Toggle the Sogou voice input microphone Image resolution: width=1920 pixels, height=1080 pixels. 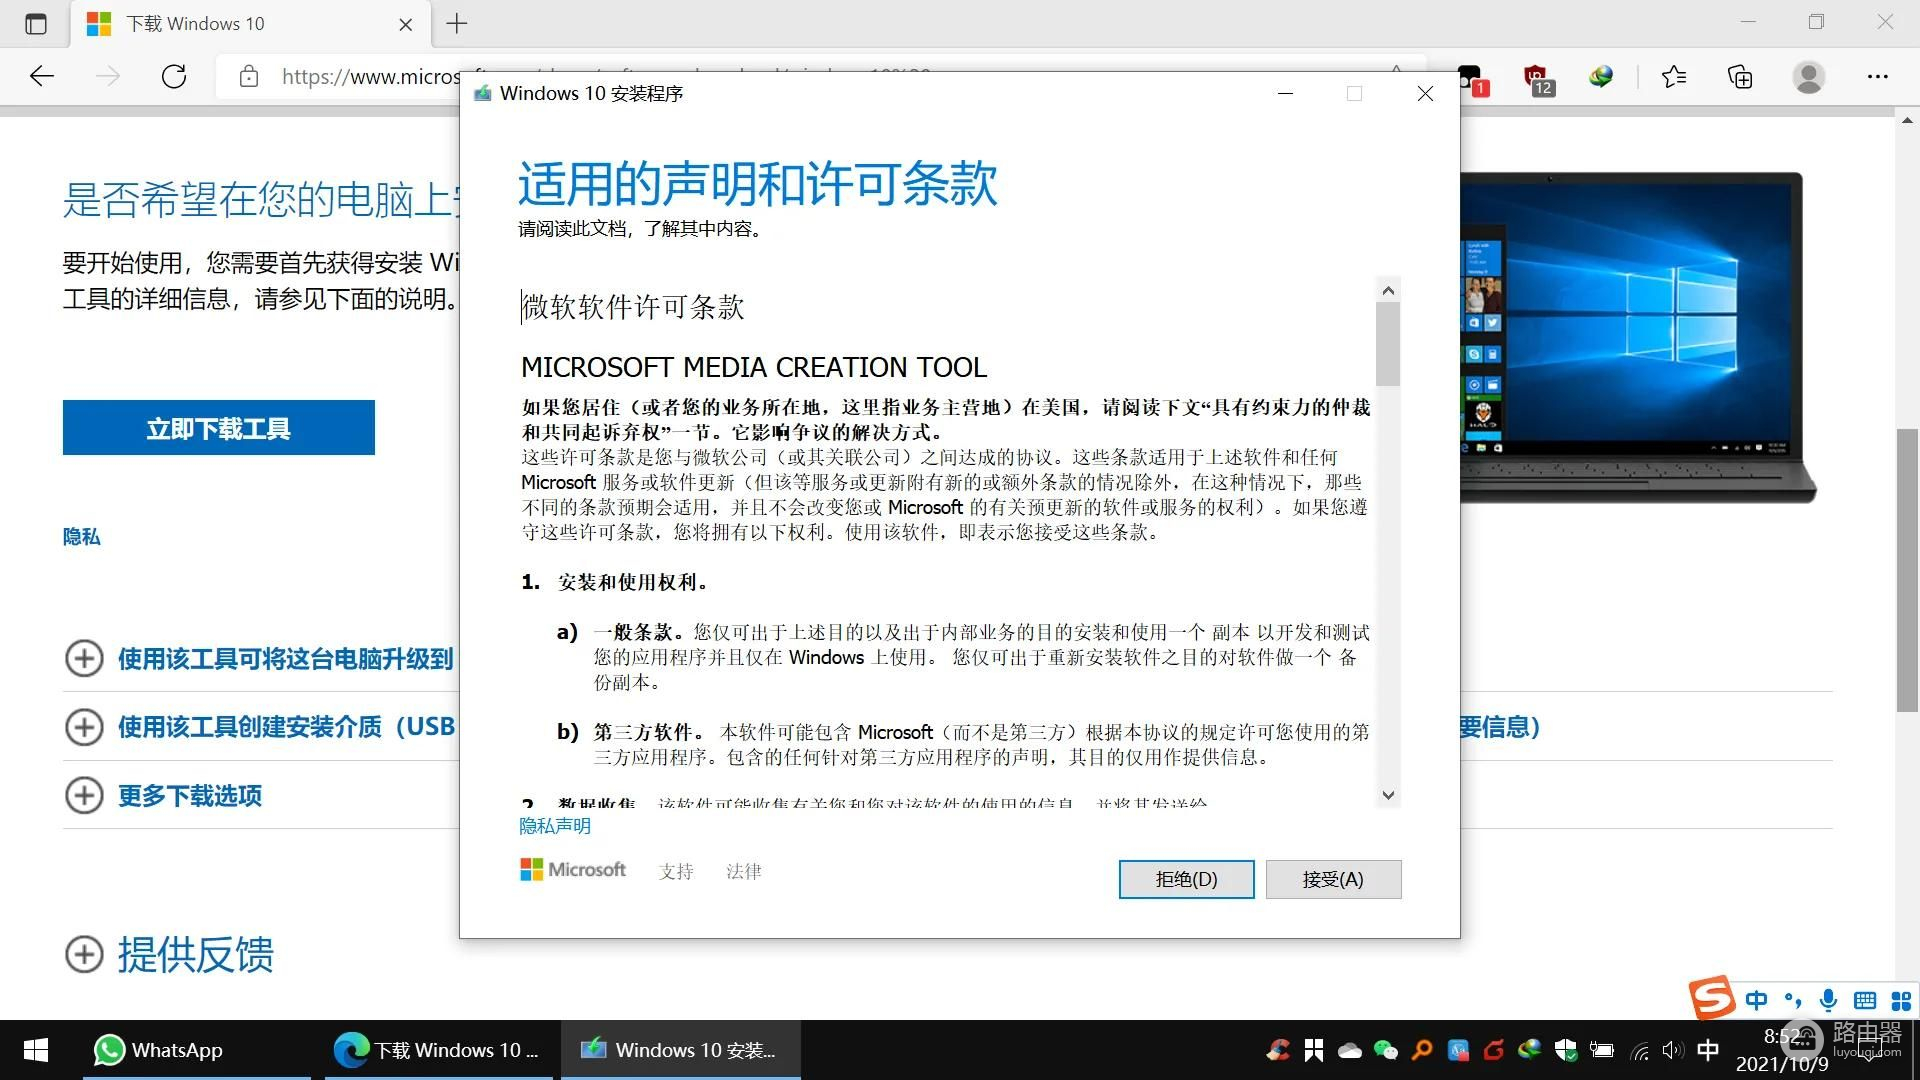click(x=1828, y=1000)
